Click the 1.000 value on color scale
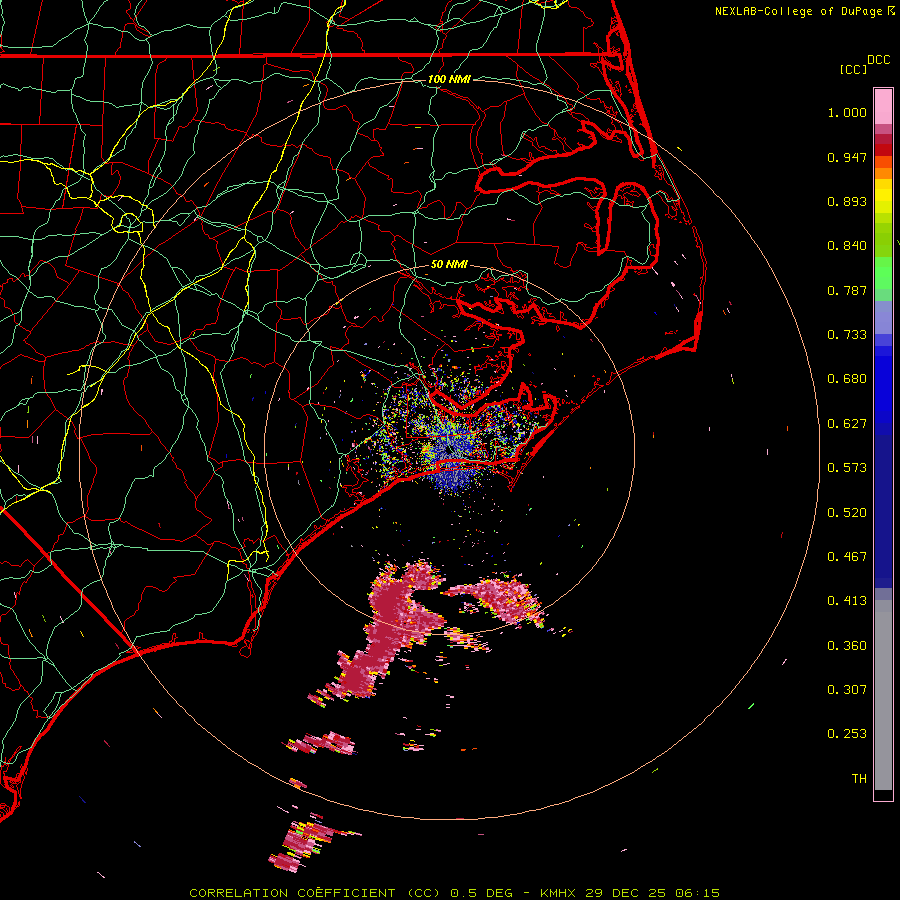Screen dimensions: 900x900 click(847, 112)
